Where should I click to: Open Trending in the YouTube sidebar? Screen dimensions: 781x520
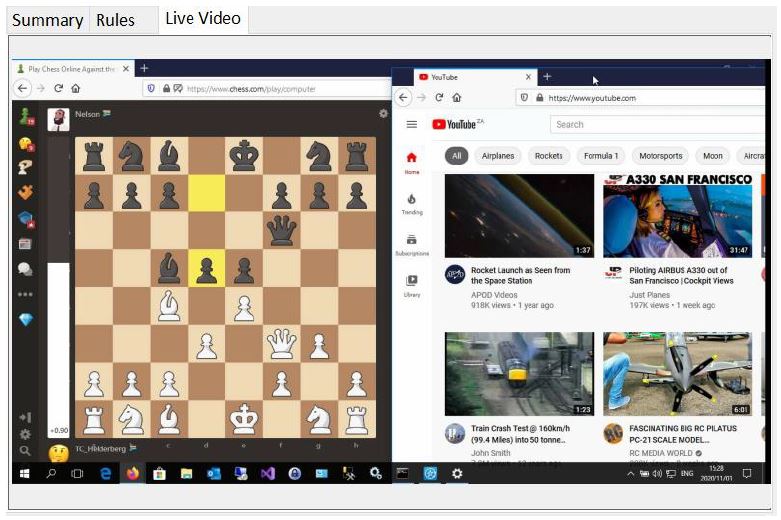point(411,203)
